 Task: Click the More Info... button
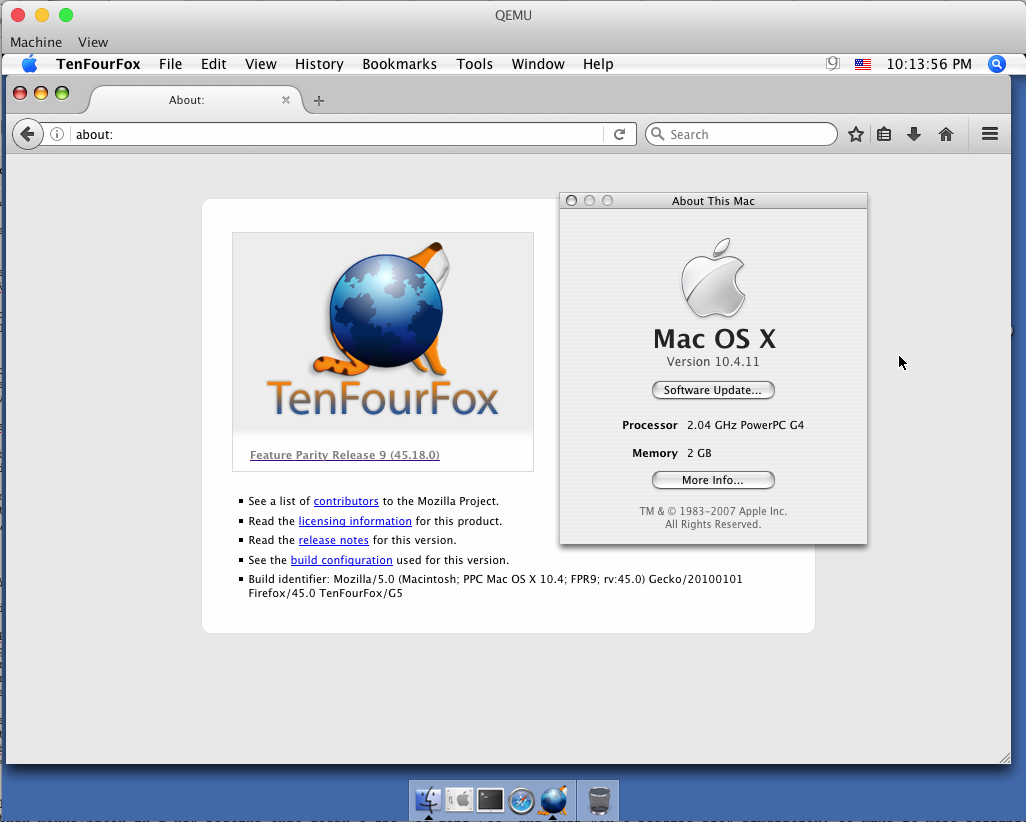click(x=713, y=480)
